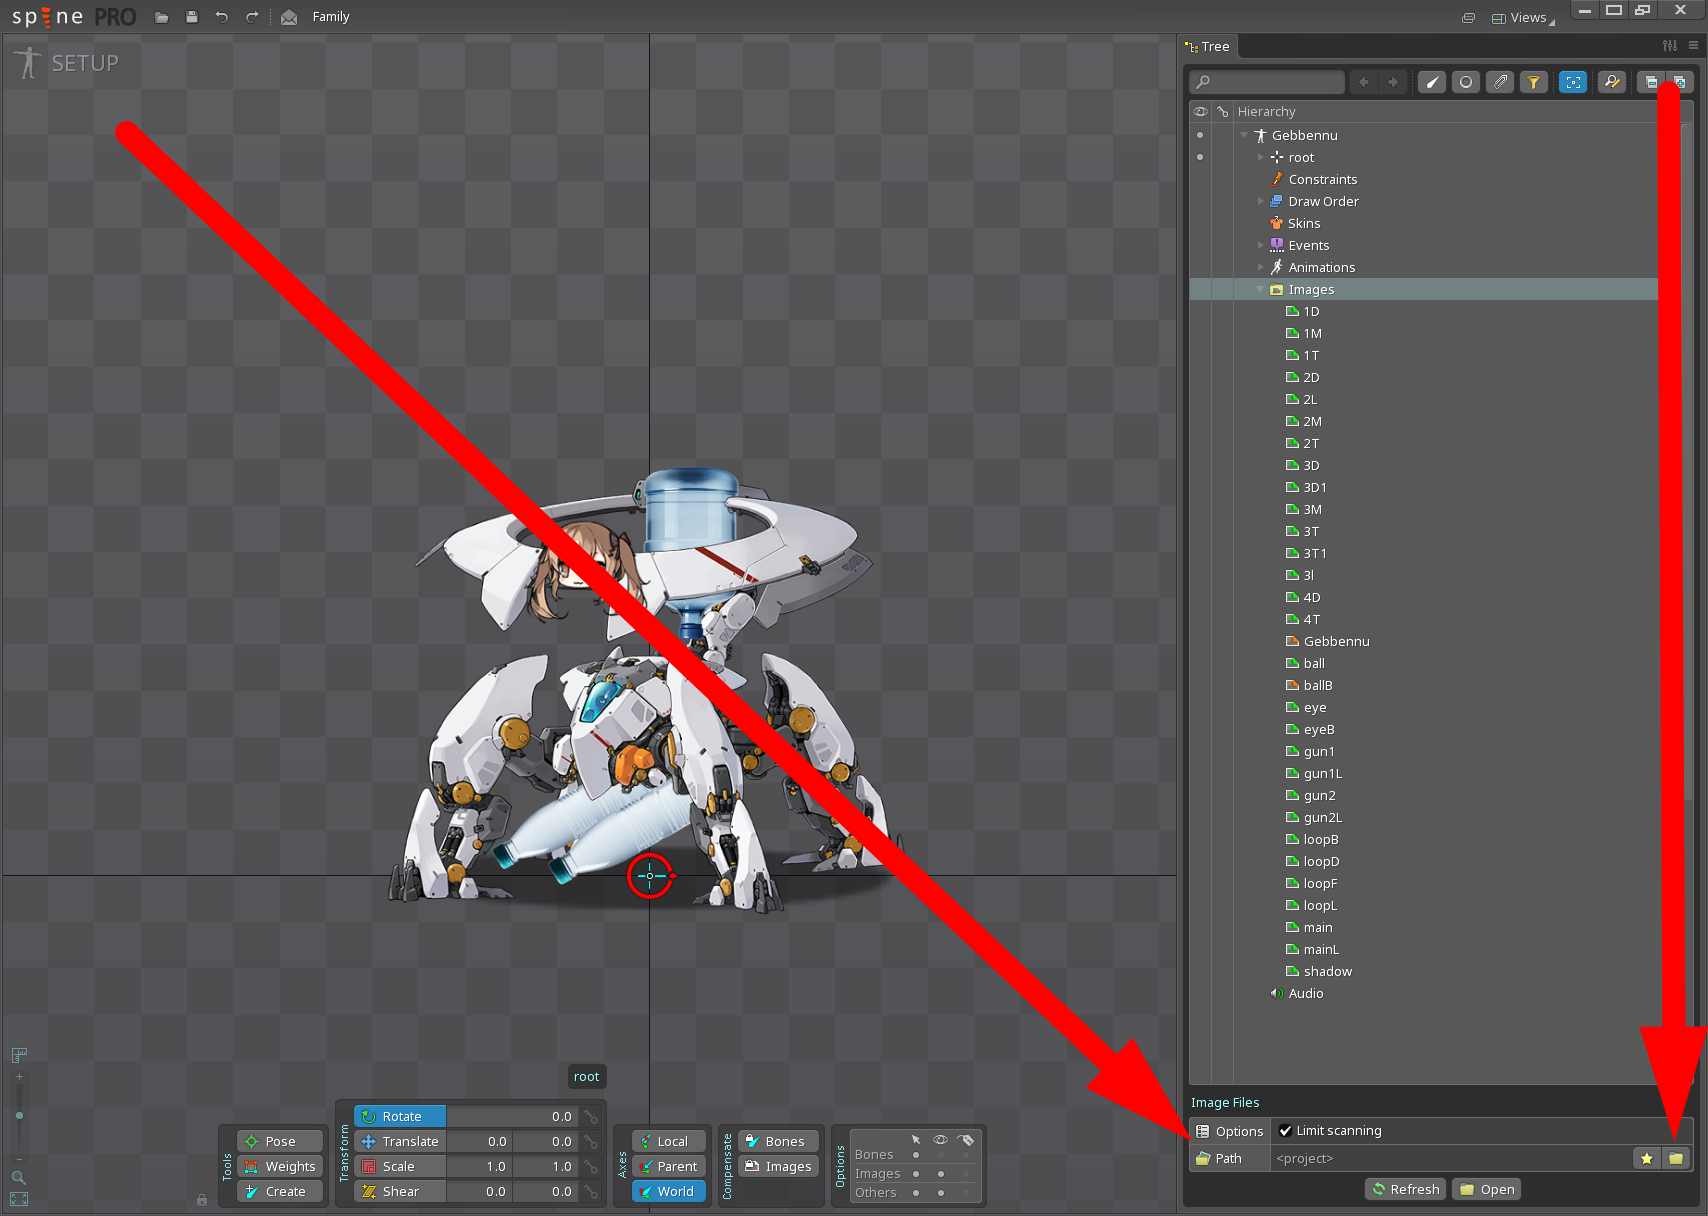
Task: Set axes to Parent
Action: point(669,1166)
